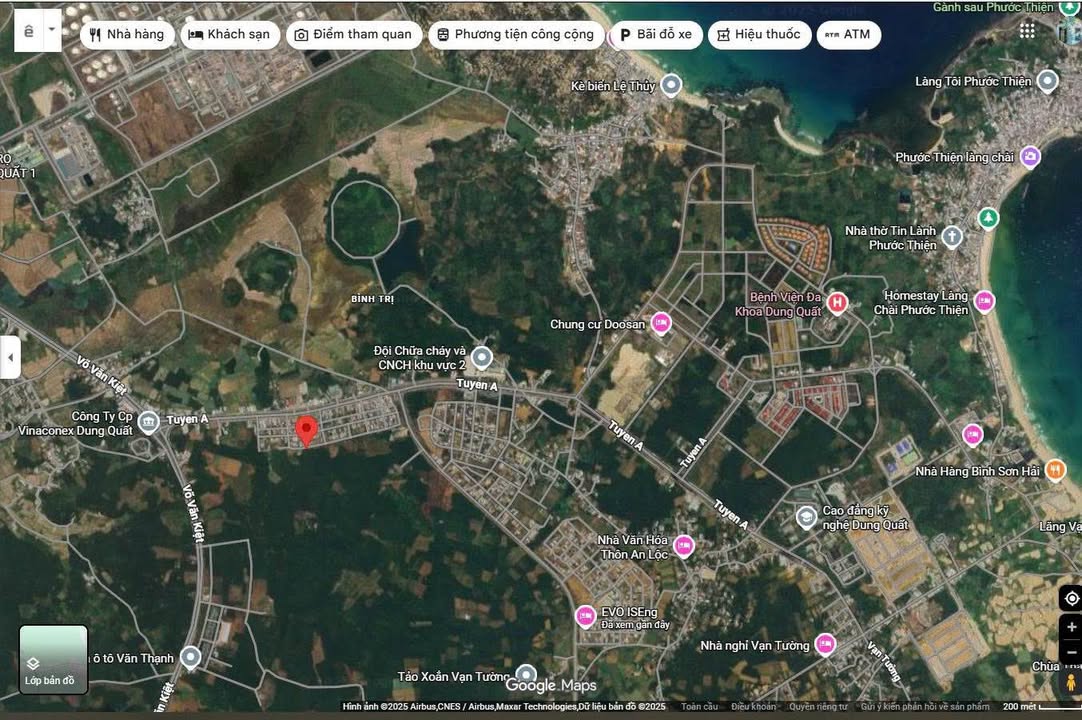Open the Quyền riêng tư footer link
Viewport: 1082px width, 720px height.
(817, 707)
